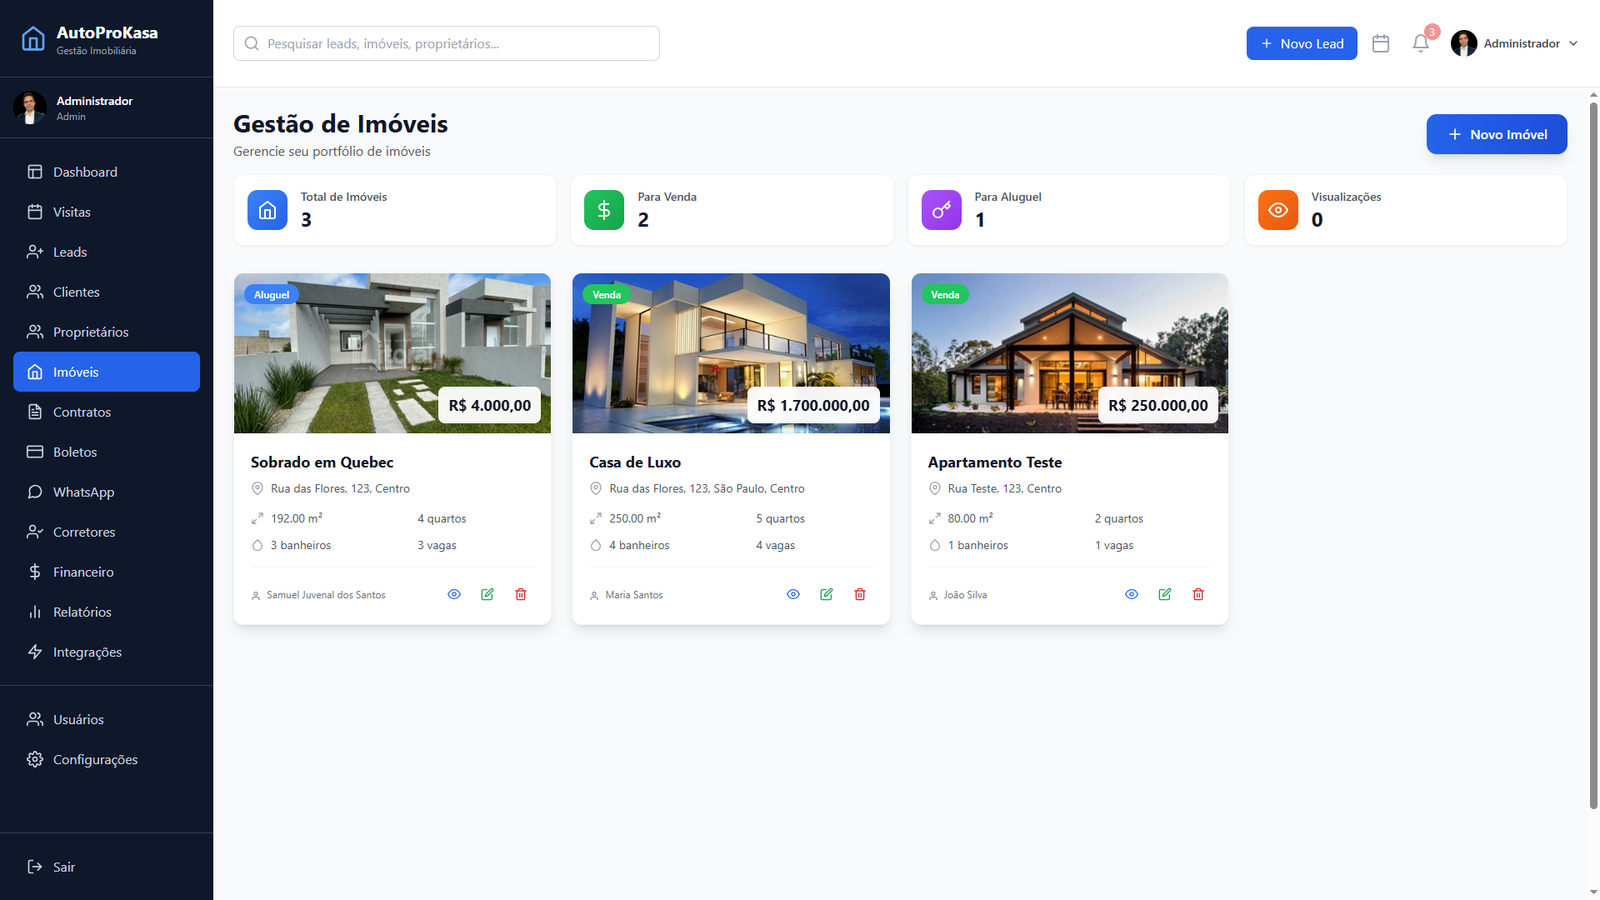
Task: Open WhatsApp section in sidebar
Action: (x=83, y=492)
